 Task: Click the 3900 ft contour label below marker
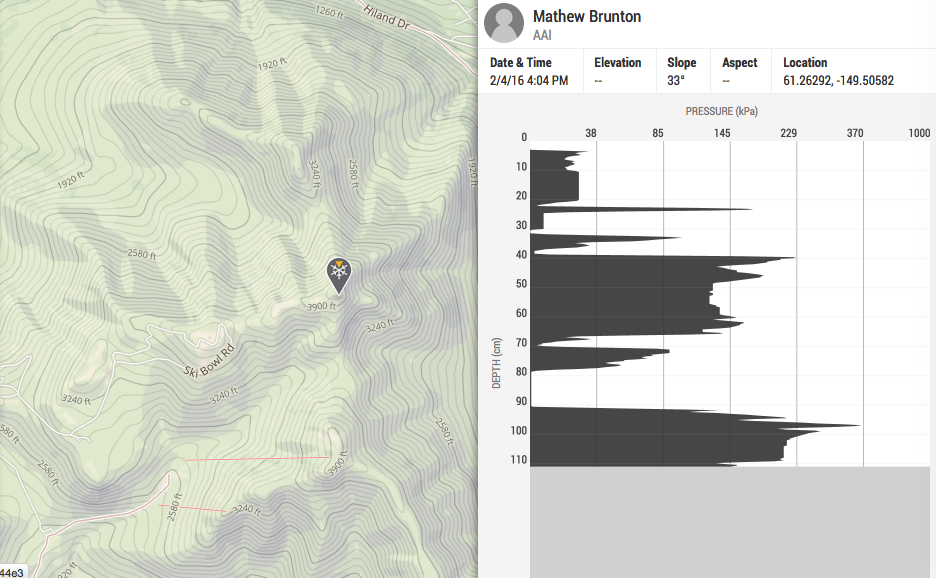click(321, 306)
